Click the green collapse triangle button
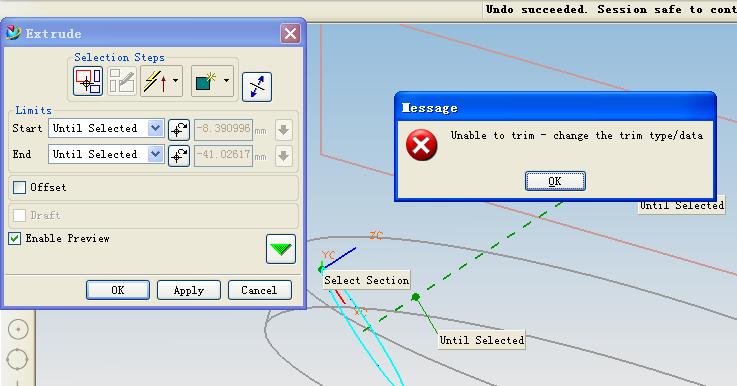The image size is (737, 386). point(281,249)
